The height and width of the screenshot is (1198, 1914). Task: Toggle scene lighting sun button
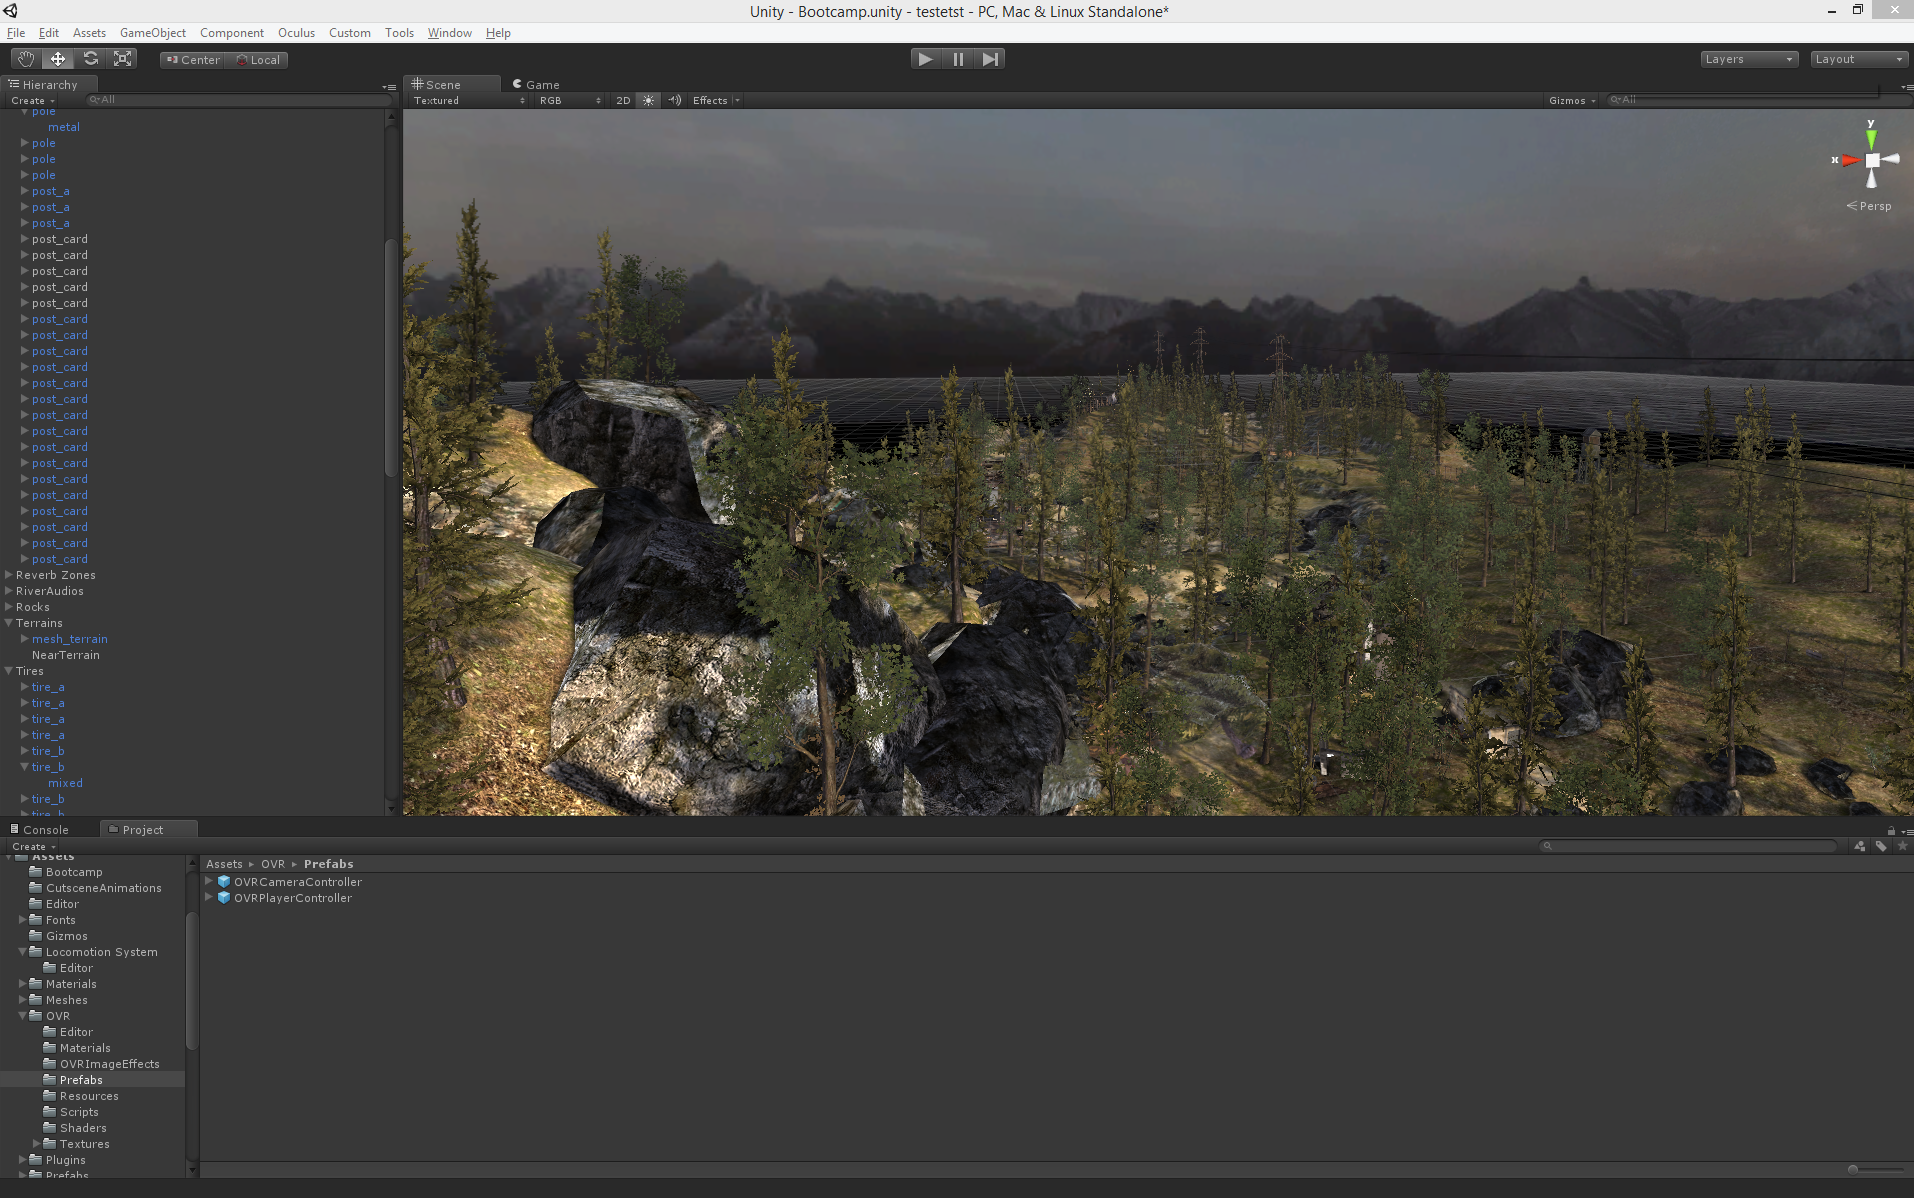(649, 100)
